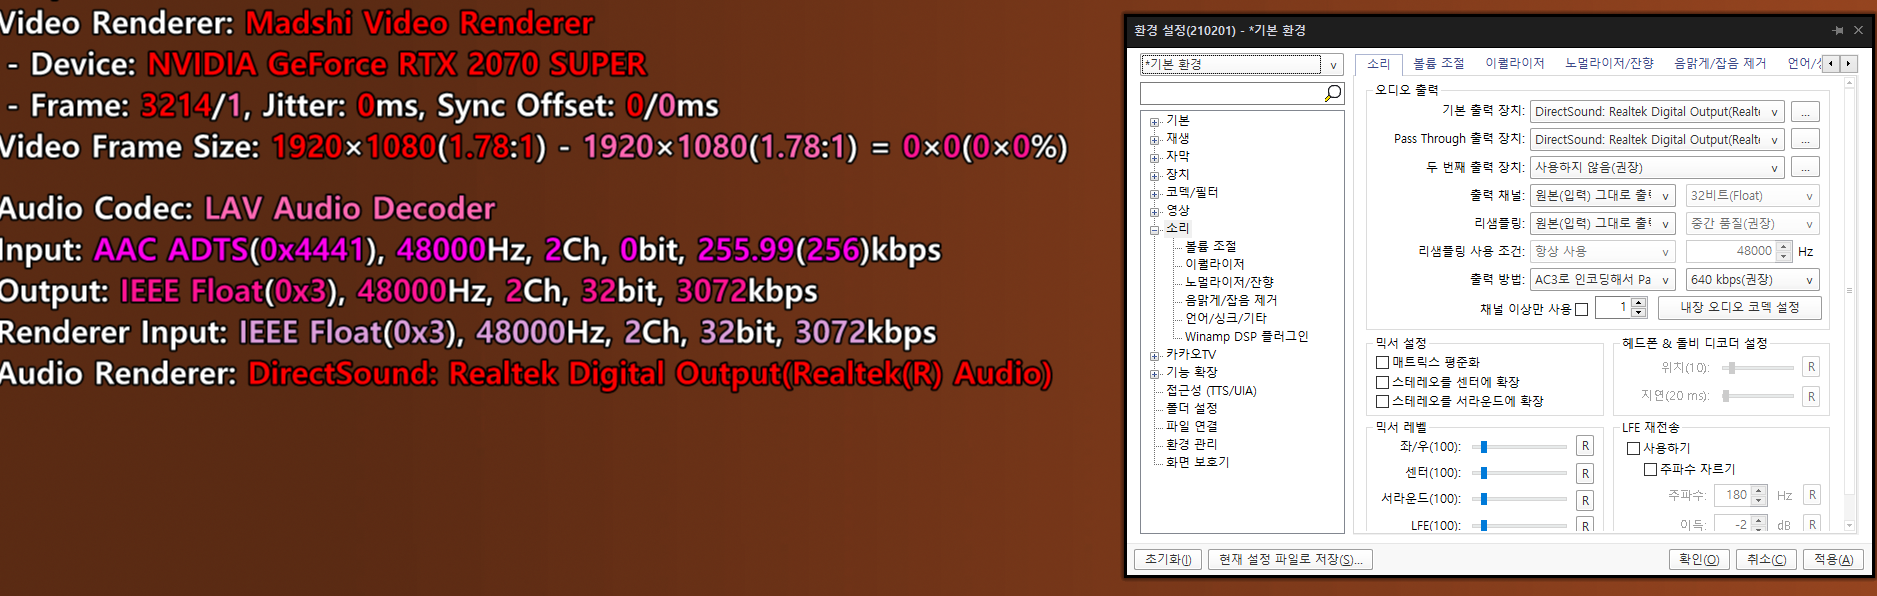The height and width of the screenshot is (596, 1877).
Task: Pin the 환경 설정 dialog with the pin icon
Action: tap(1838, 31)
